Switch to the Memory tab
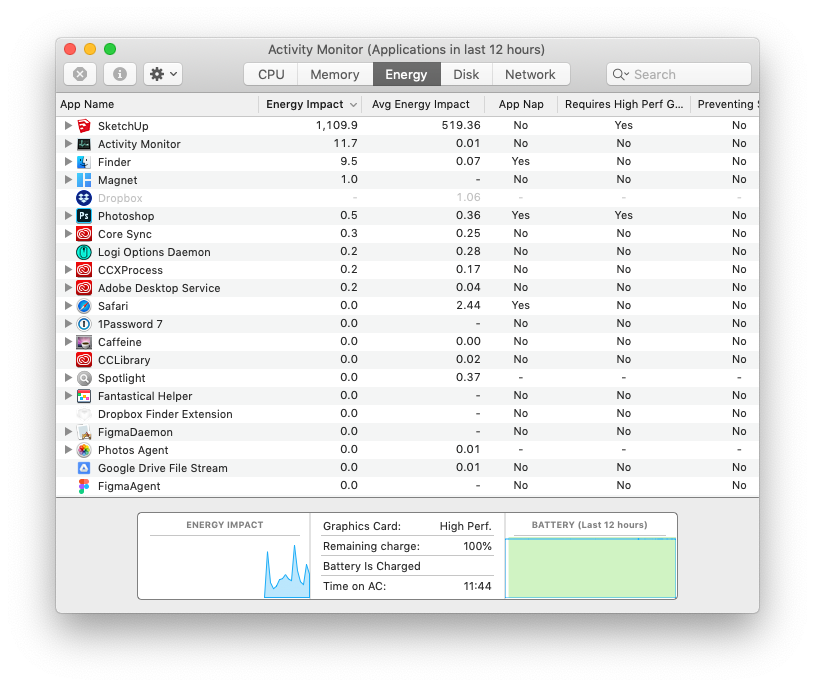 click(335, 74)
